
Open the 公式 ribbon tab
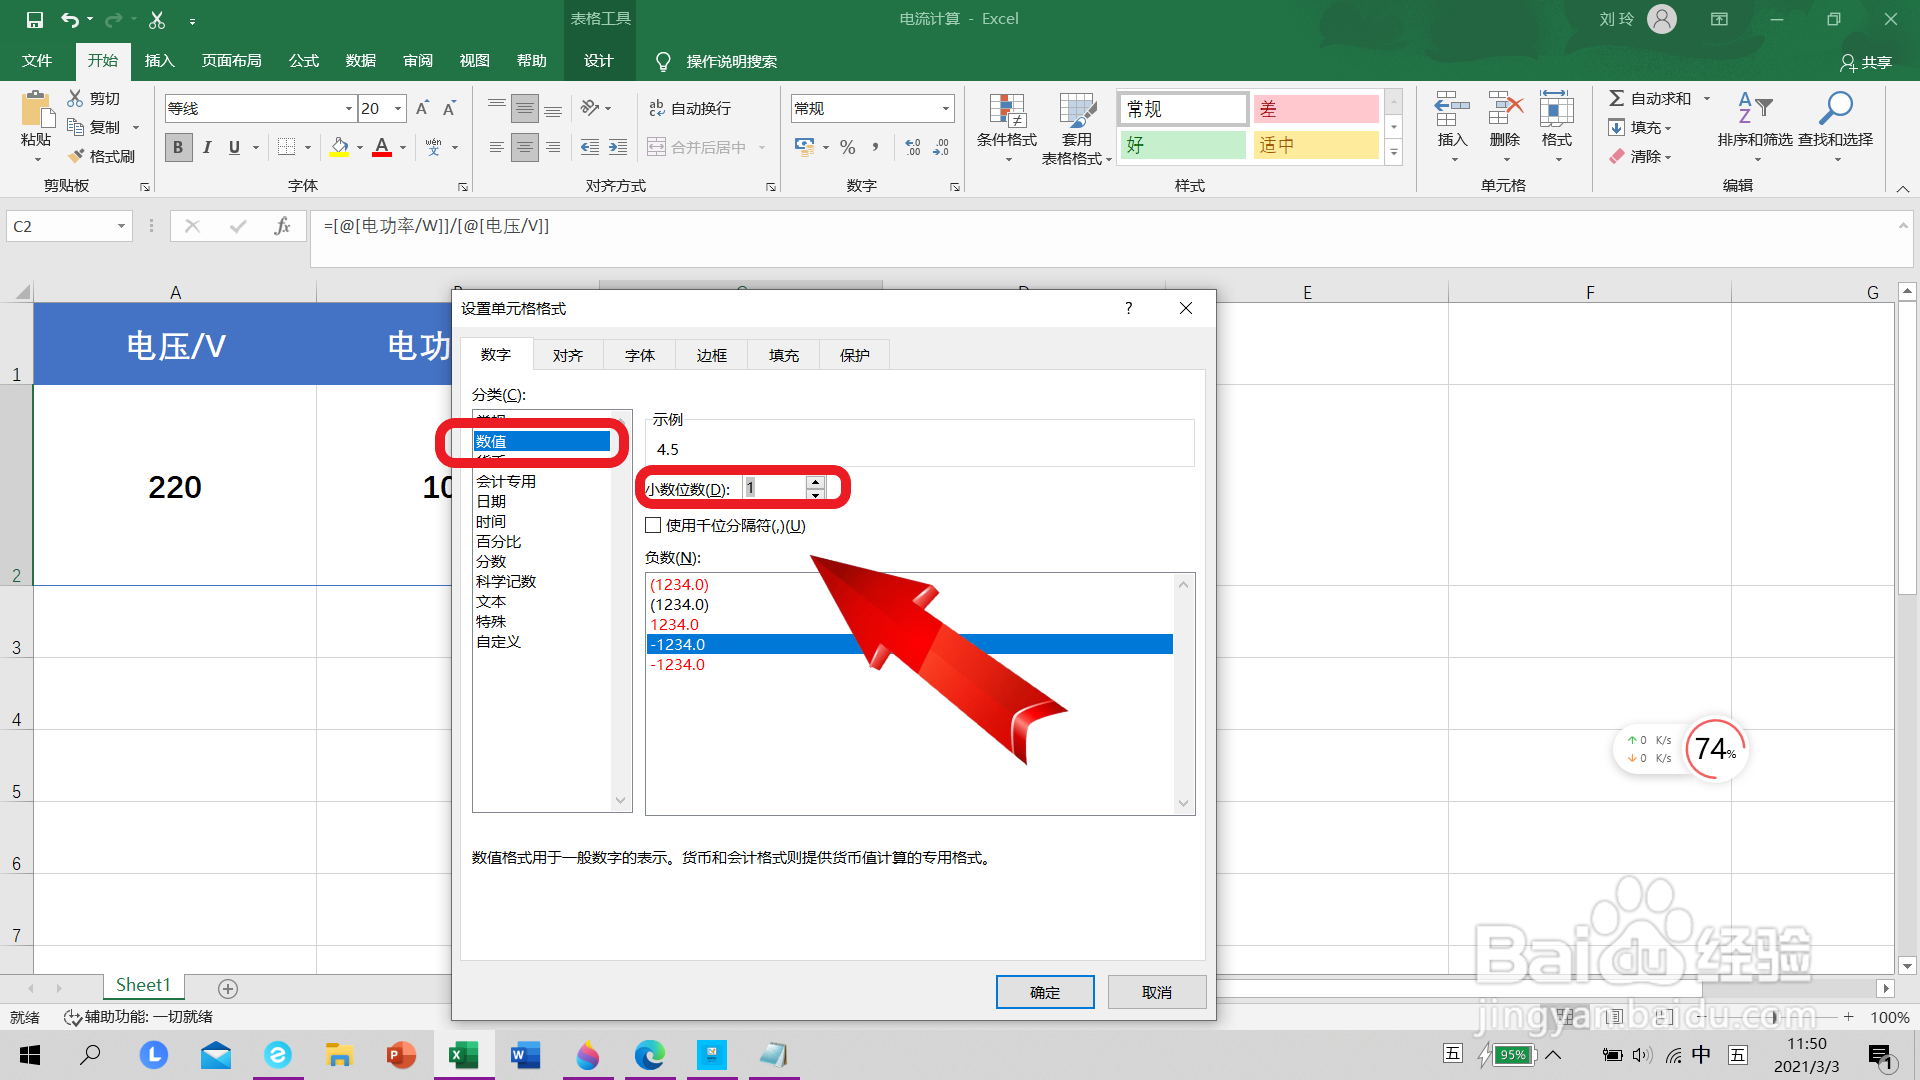(x=304, y=61)
